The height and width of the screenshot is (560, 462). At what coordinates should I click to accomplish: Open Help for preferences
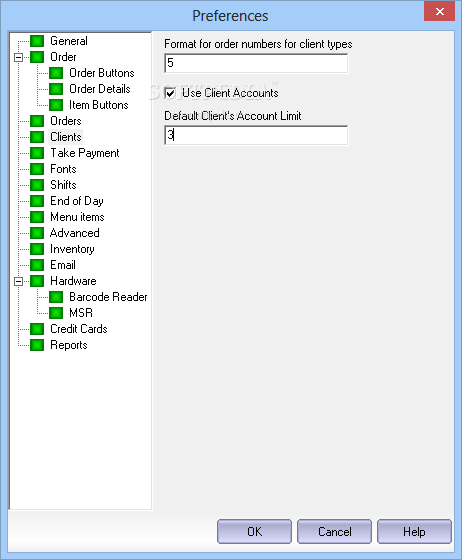[x=414, y=532]
